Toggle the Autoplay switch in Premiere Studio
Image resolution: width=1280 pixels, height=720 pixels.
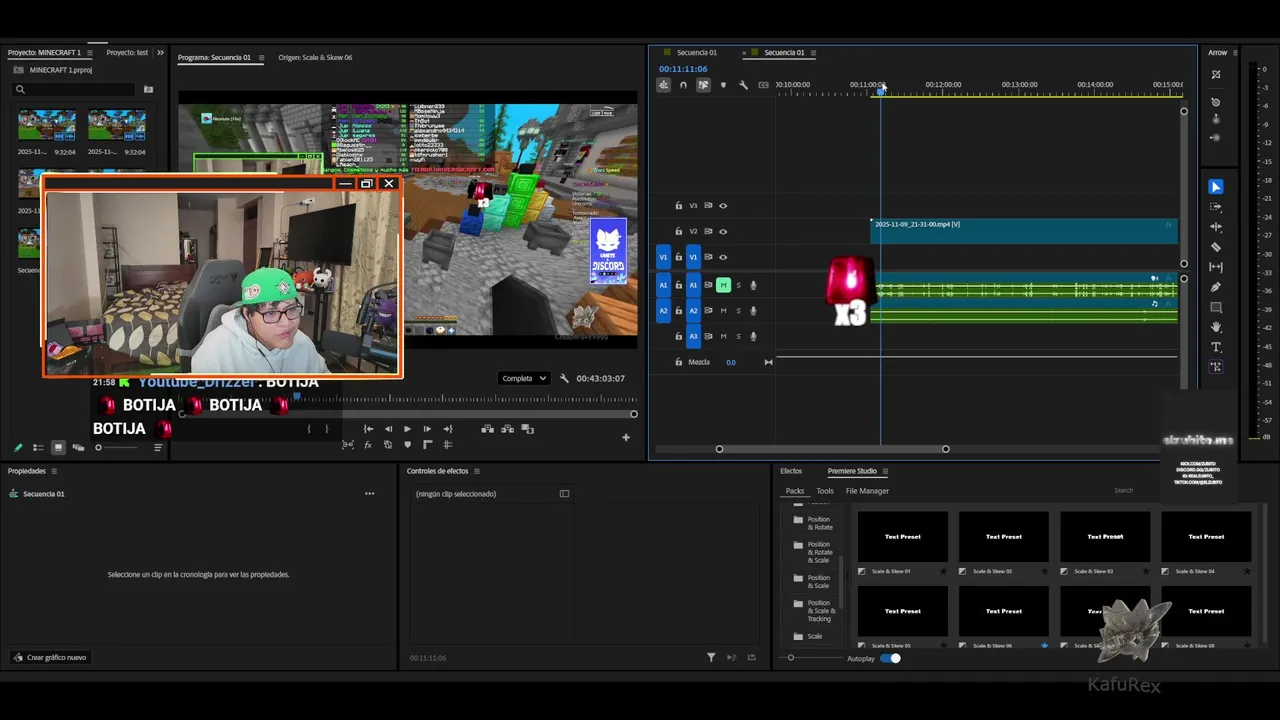click(890, 658)
